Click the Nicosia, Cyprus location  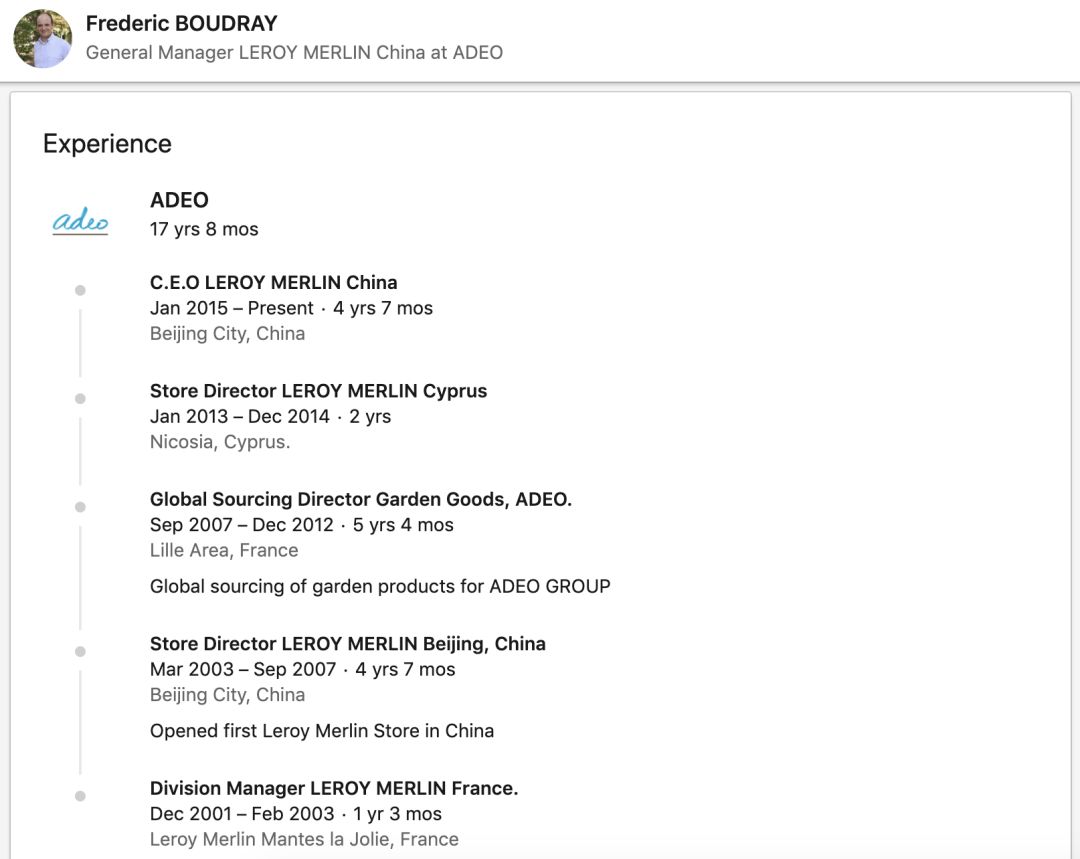pos(220,442)
